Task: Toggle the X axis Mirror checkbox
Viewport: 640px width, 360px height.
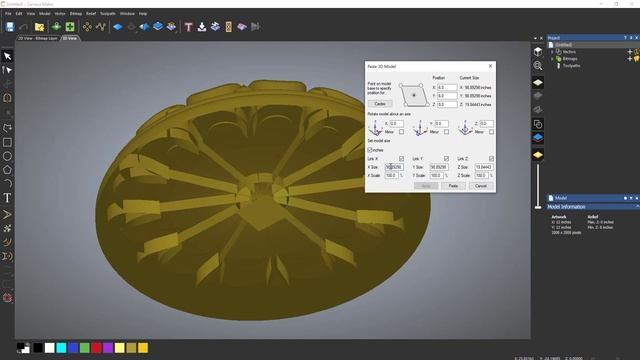Action: pyautogui.click(x=401, y=132)
